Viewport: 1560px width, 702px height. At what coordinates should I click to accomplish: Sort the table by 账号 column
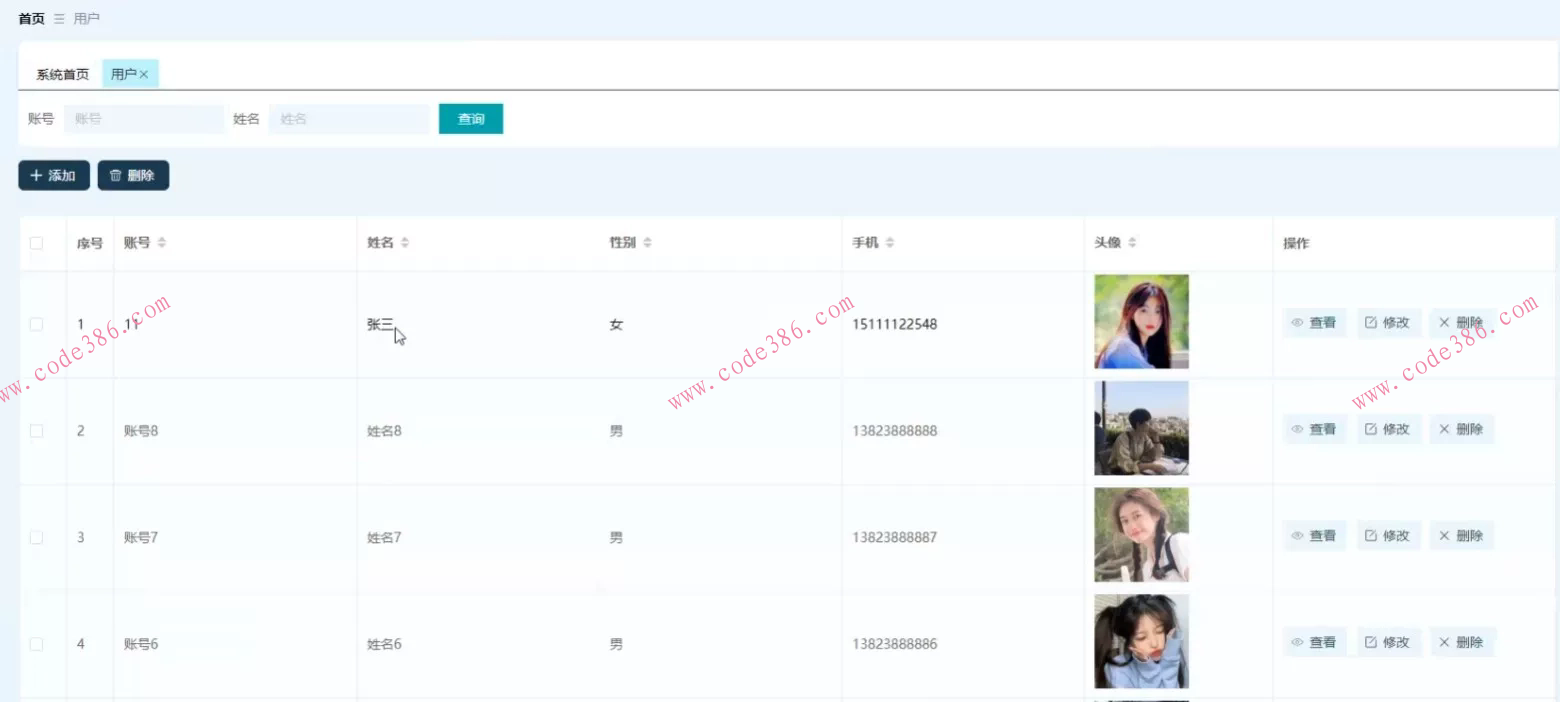click(x=162, y=243)
